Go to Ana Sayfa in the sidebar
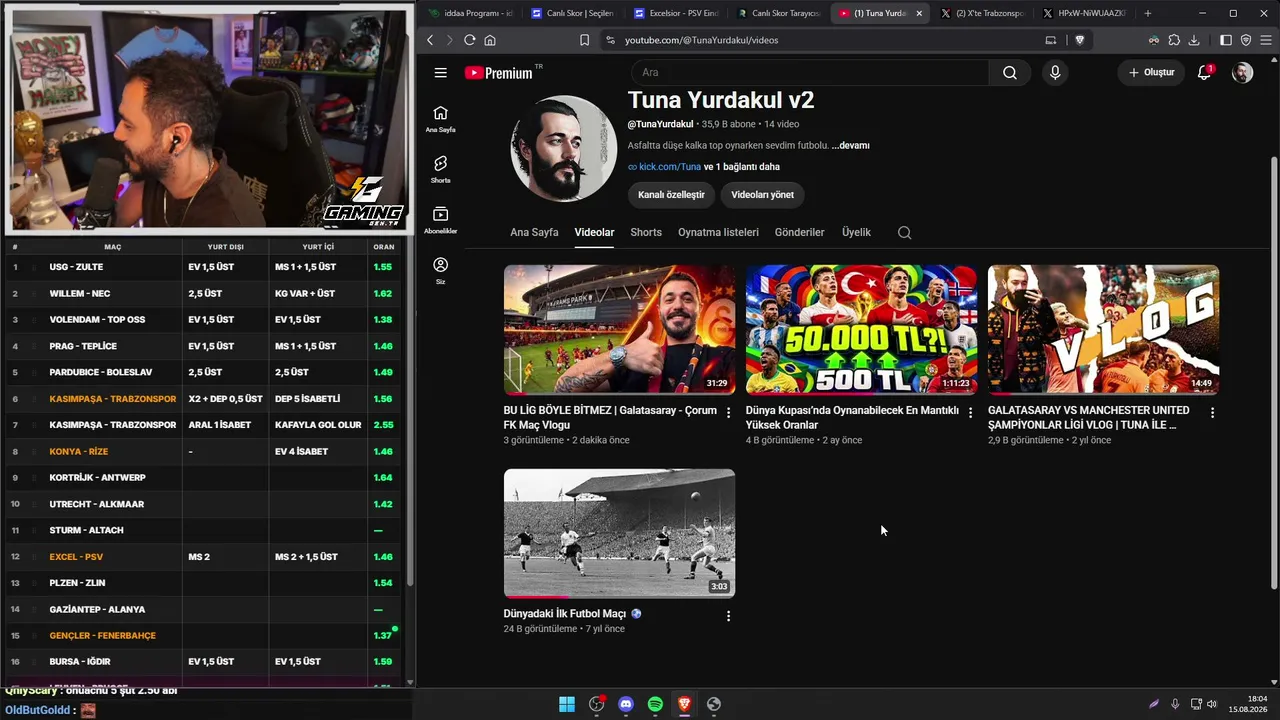 [x=440, y=118]
